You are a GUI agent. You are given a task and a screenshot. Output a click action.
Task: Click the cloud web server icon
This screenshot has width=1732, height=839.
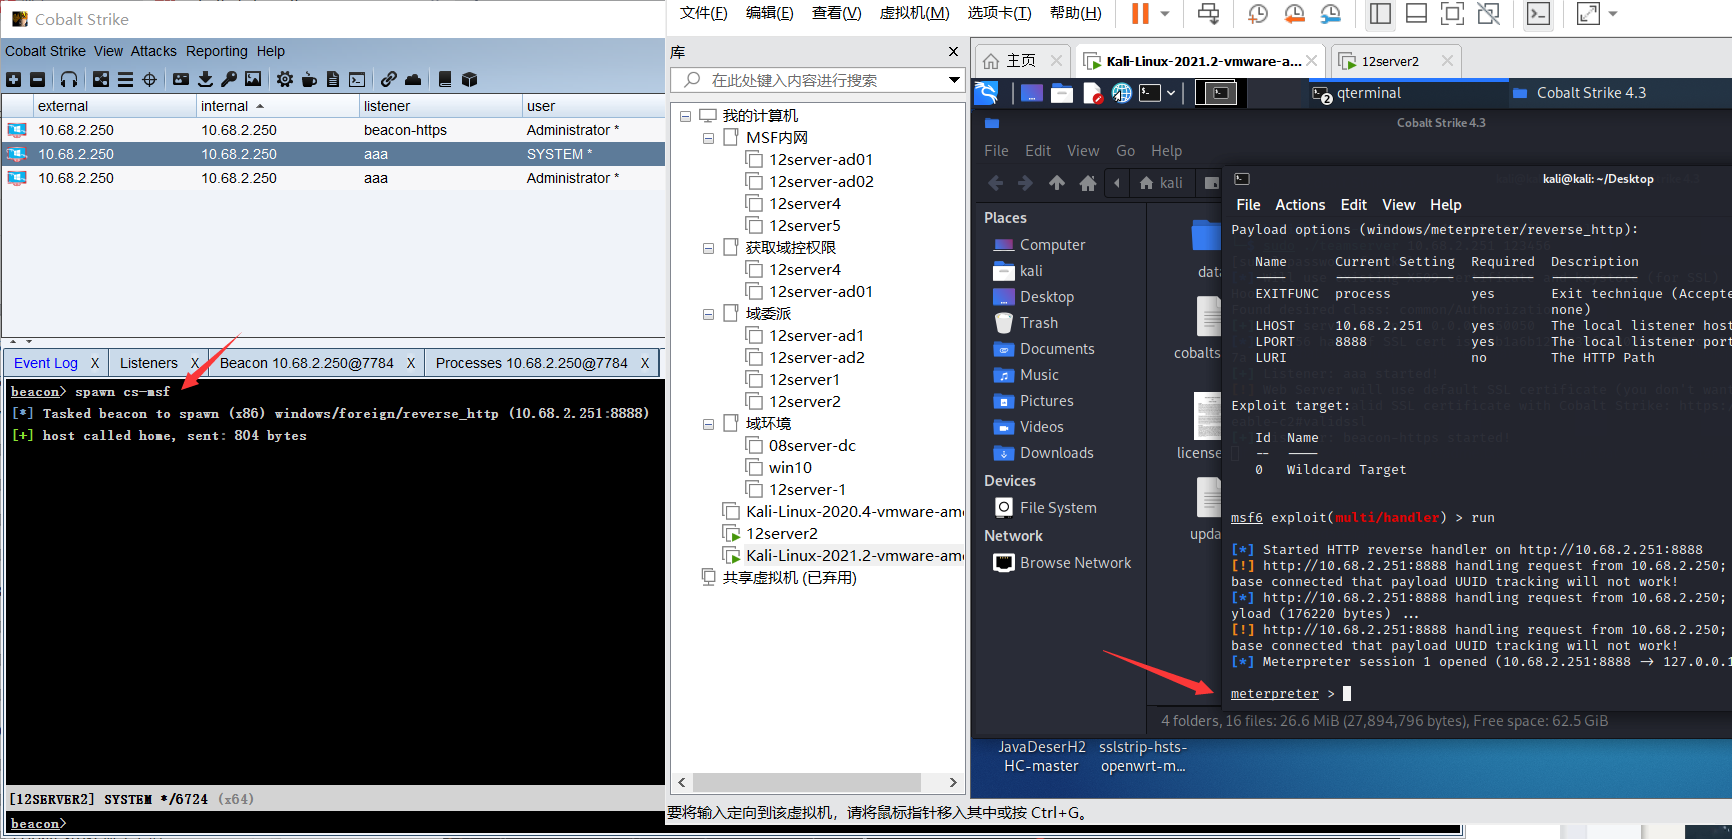coord(413,79)
